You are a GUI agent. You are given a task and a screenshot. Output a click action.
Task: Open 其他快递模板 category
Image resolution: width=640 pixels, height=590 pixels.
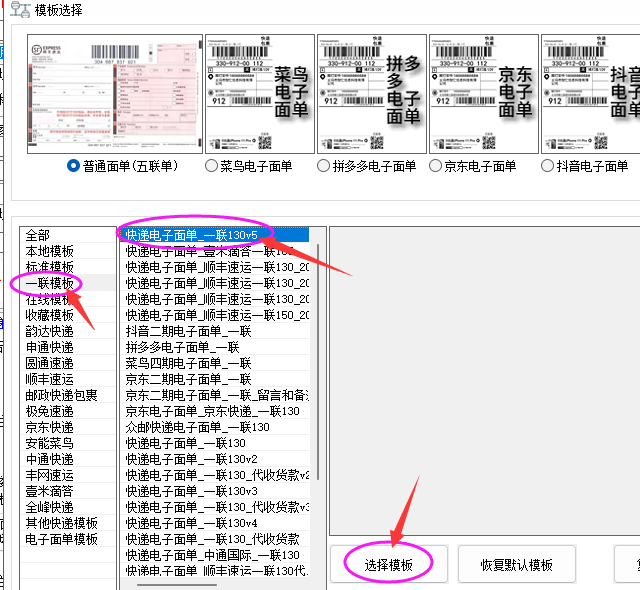pos(68,523)
